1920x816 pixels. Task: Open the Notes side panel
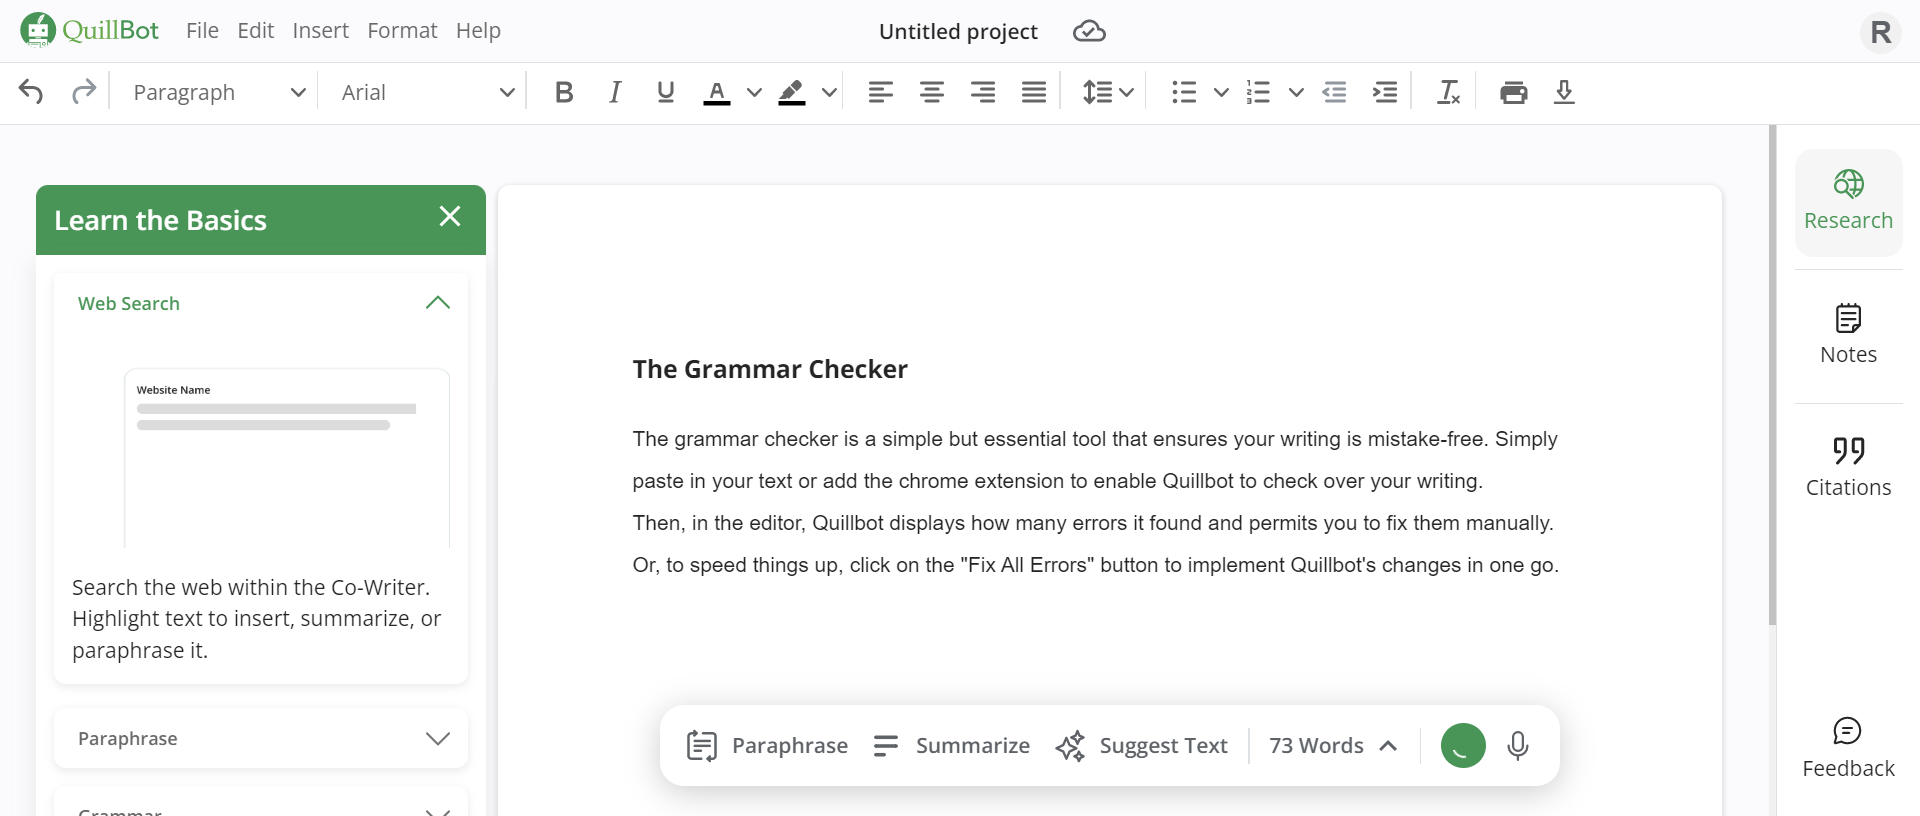1848,335
